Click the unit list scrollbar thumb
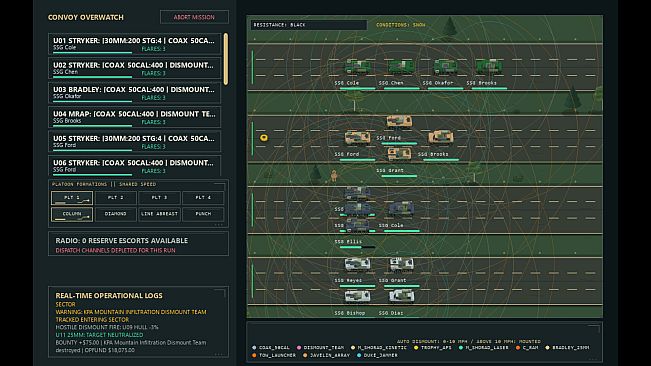The height and width of the screenshot is (366, 651). pyautogui.click(x=226, y=59)
